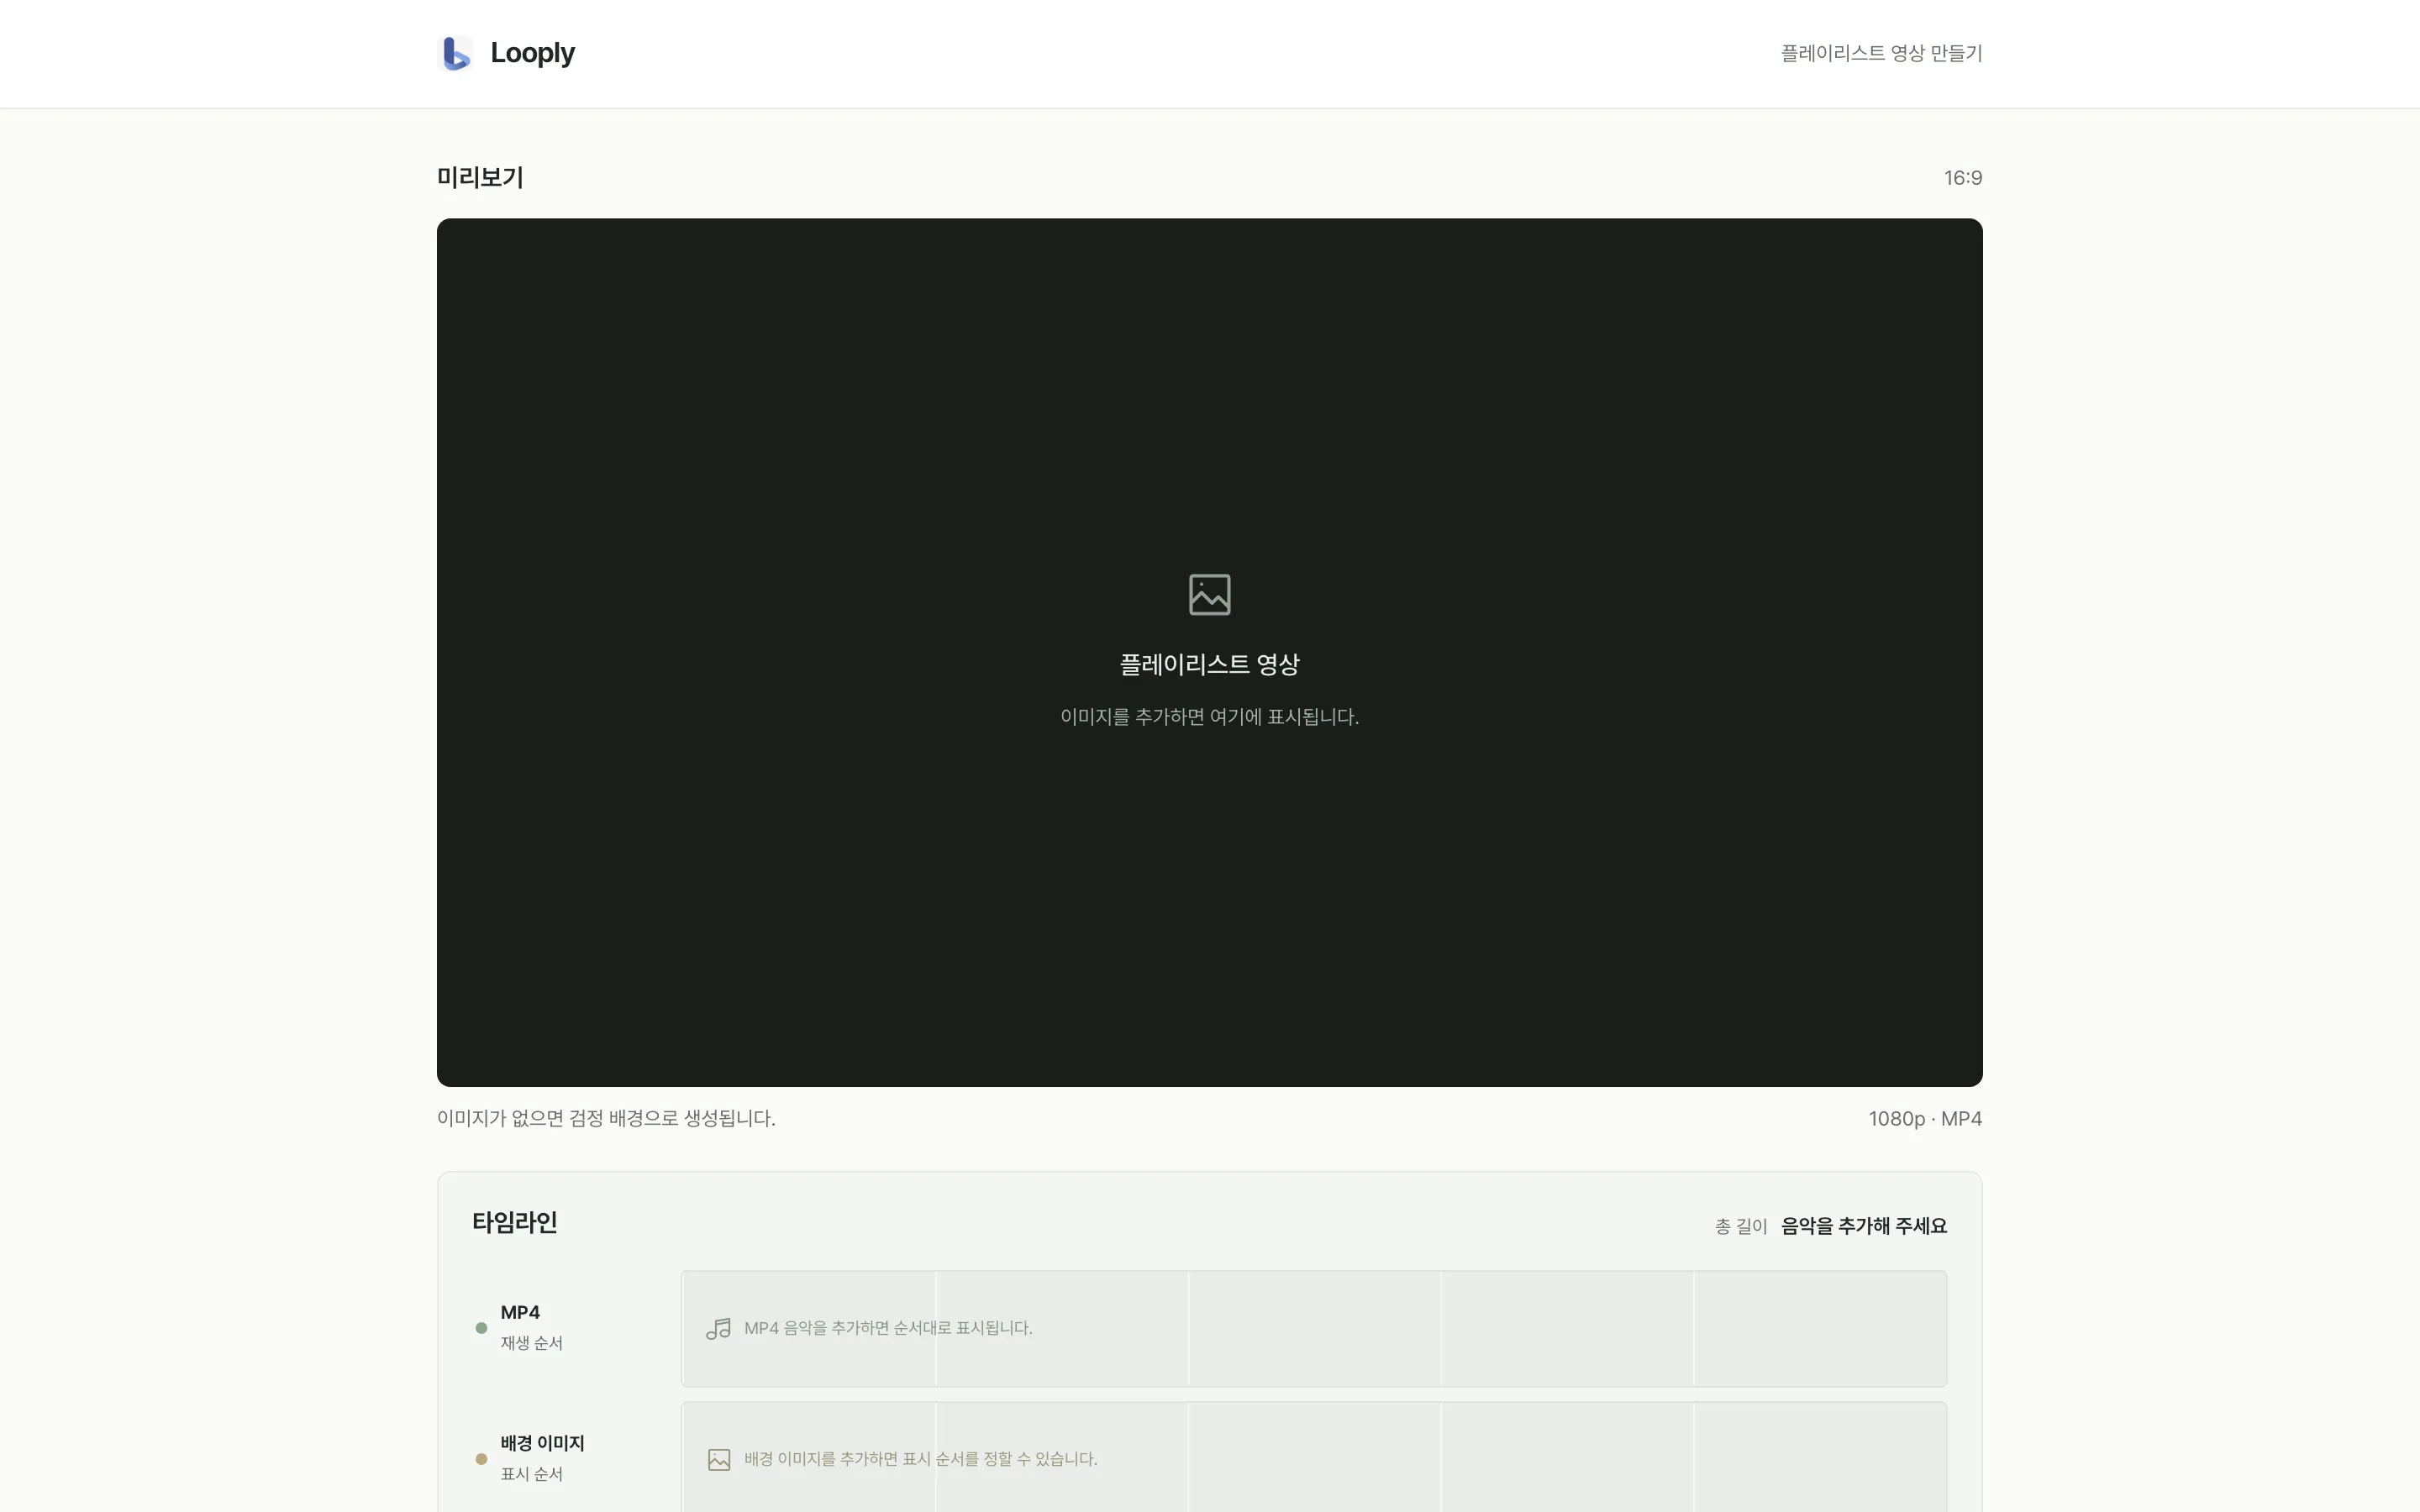This screenshot has height=1512, width=2420.
Task: Click the 이미지가 없으면 검정 배경으로 생성됩니다 note
Action: 606,1119
